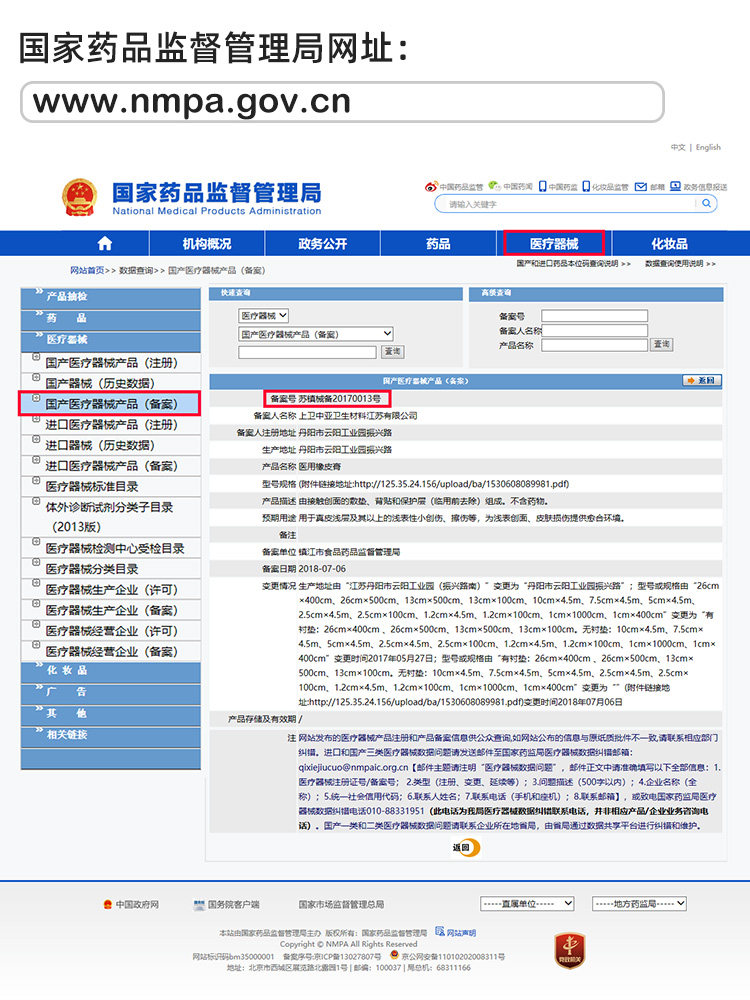
Task: Collapse the 医疗器械 sidebar section
Action: pyautogui.click(x=110, y=340)
